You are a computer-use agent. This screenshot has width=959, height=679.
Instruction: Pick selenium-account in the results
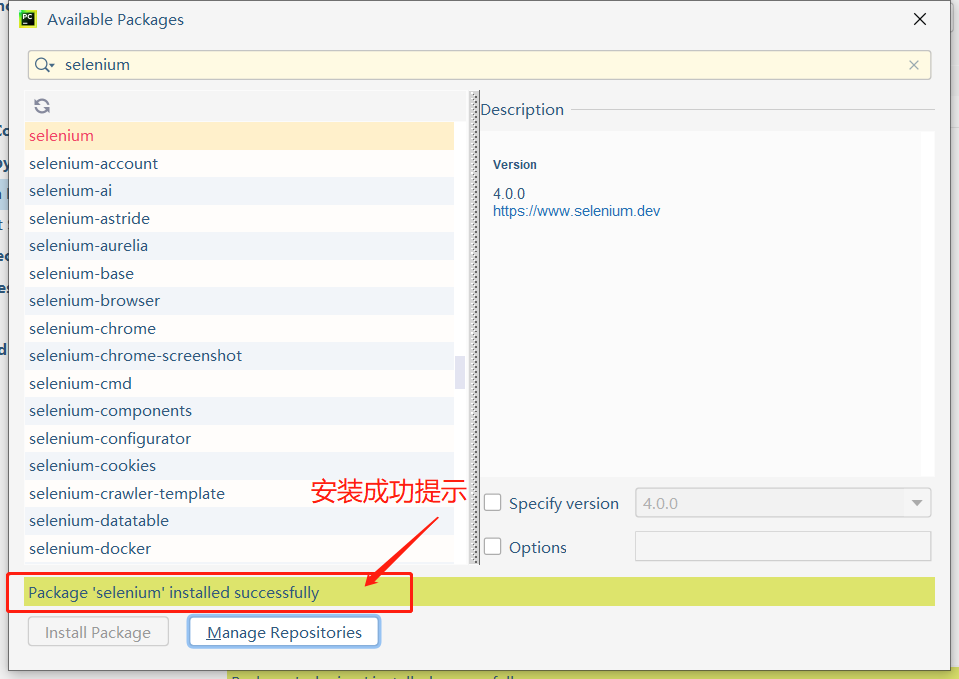click(x=239, y=163)
